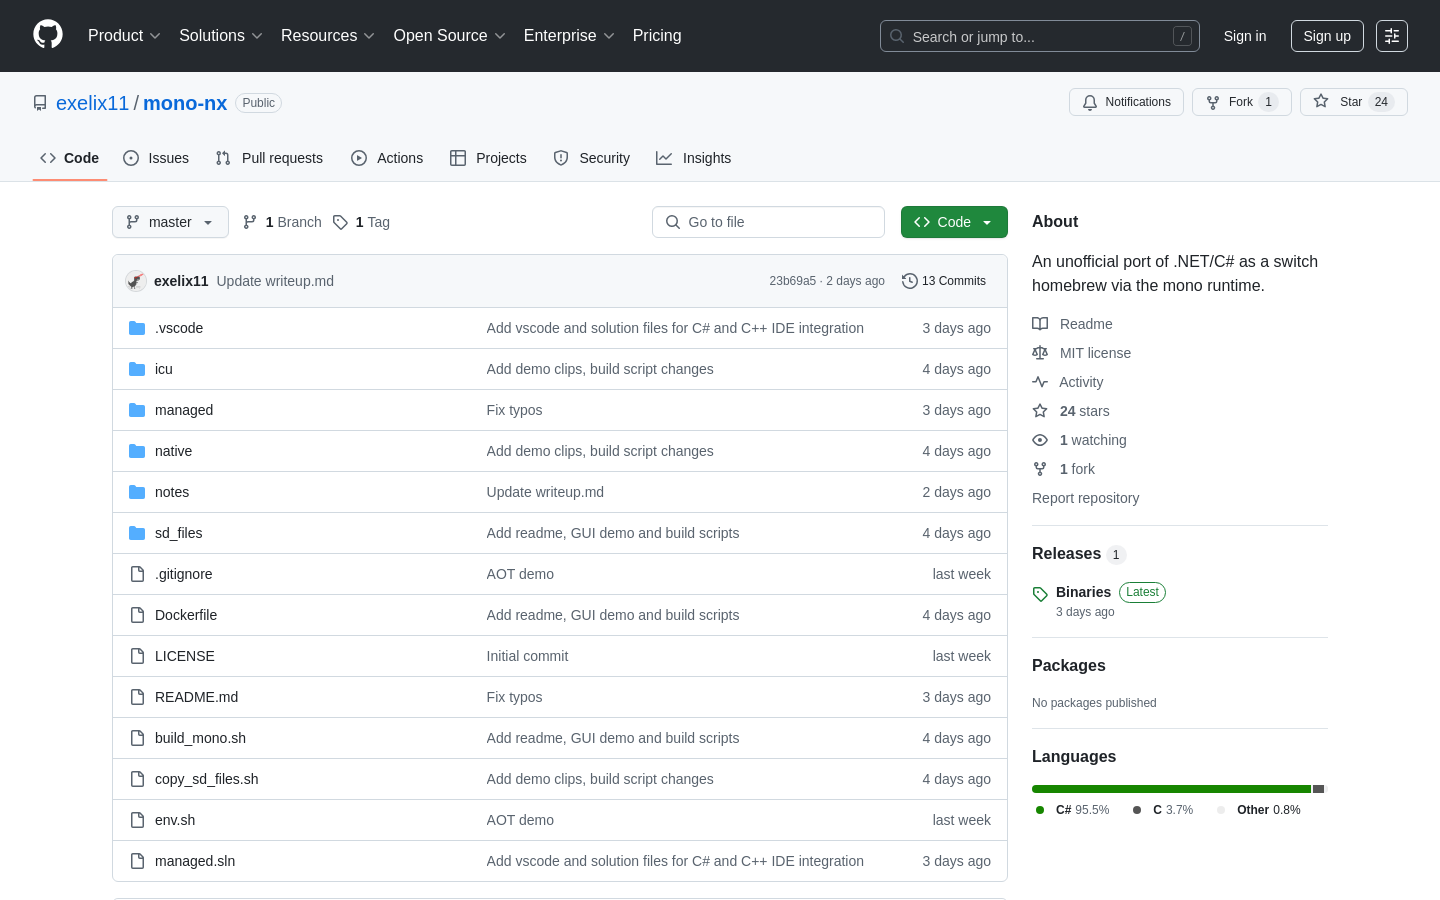1440x900 pixels.
Task: Click the LICENSE file icon
Action: (x=137, y=656)
